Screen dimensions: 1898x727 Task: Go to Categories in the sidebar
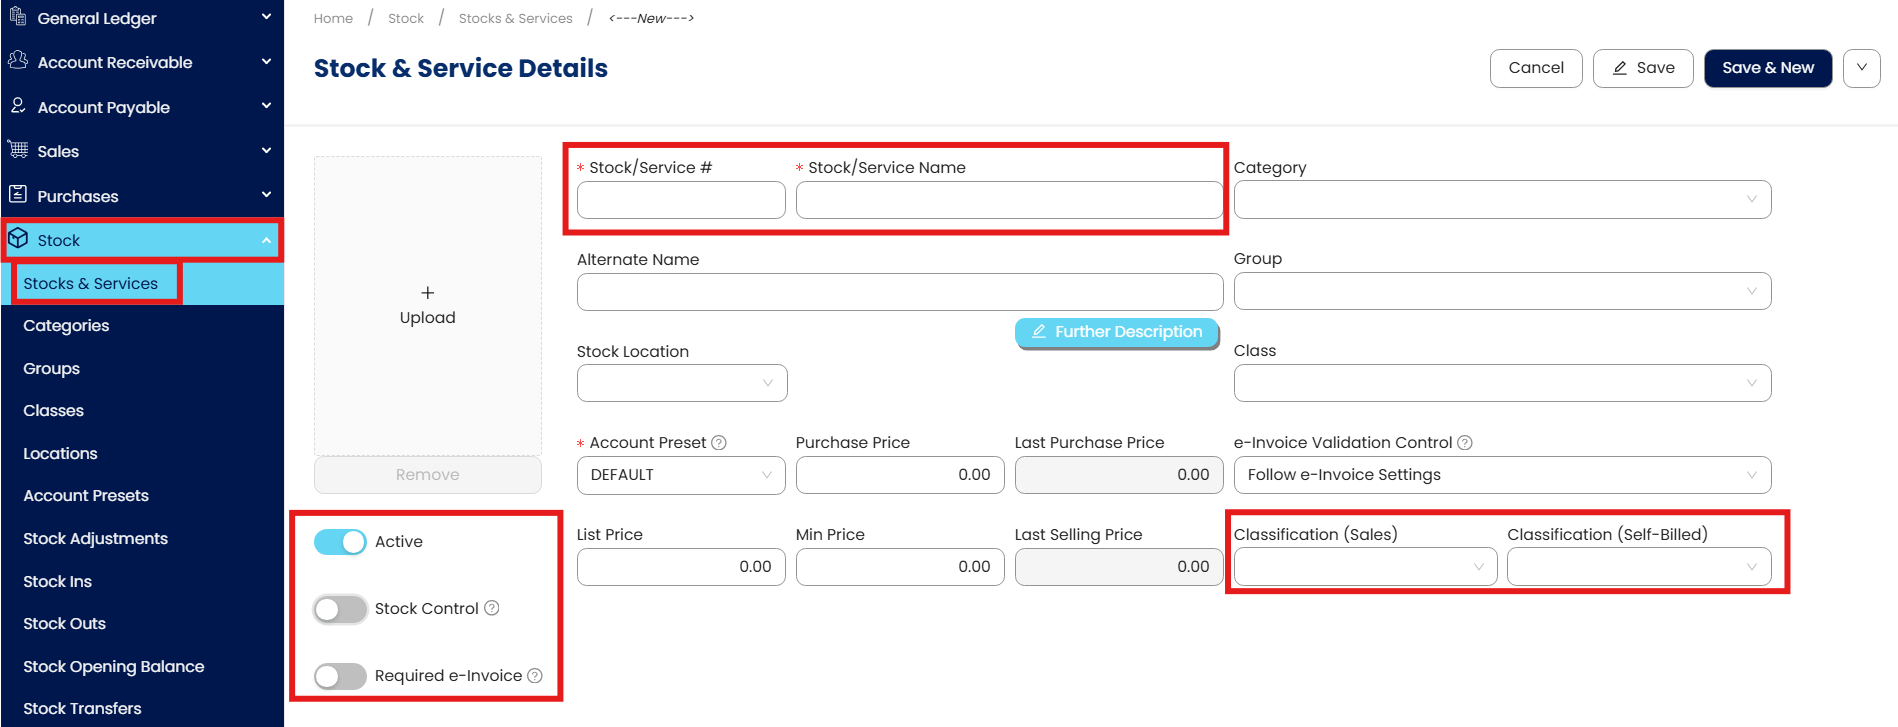66,326
